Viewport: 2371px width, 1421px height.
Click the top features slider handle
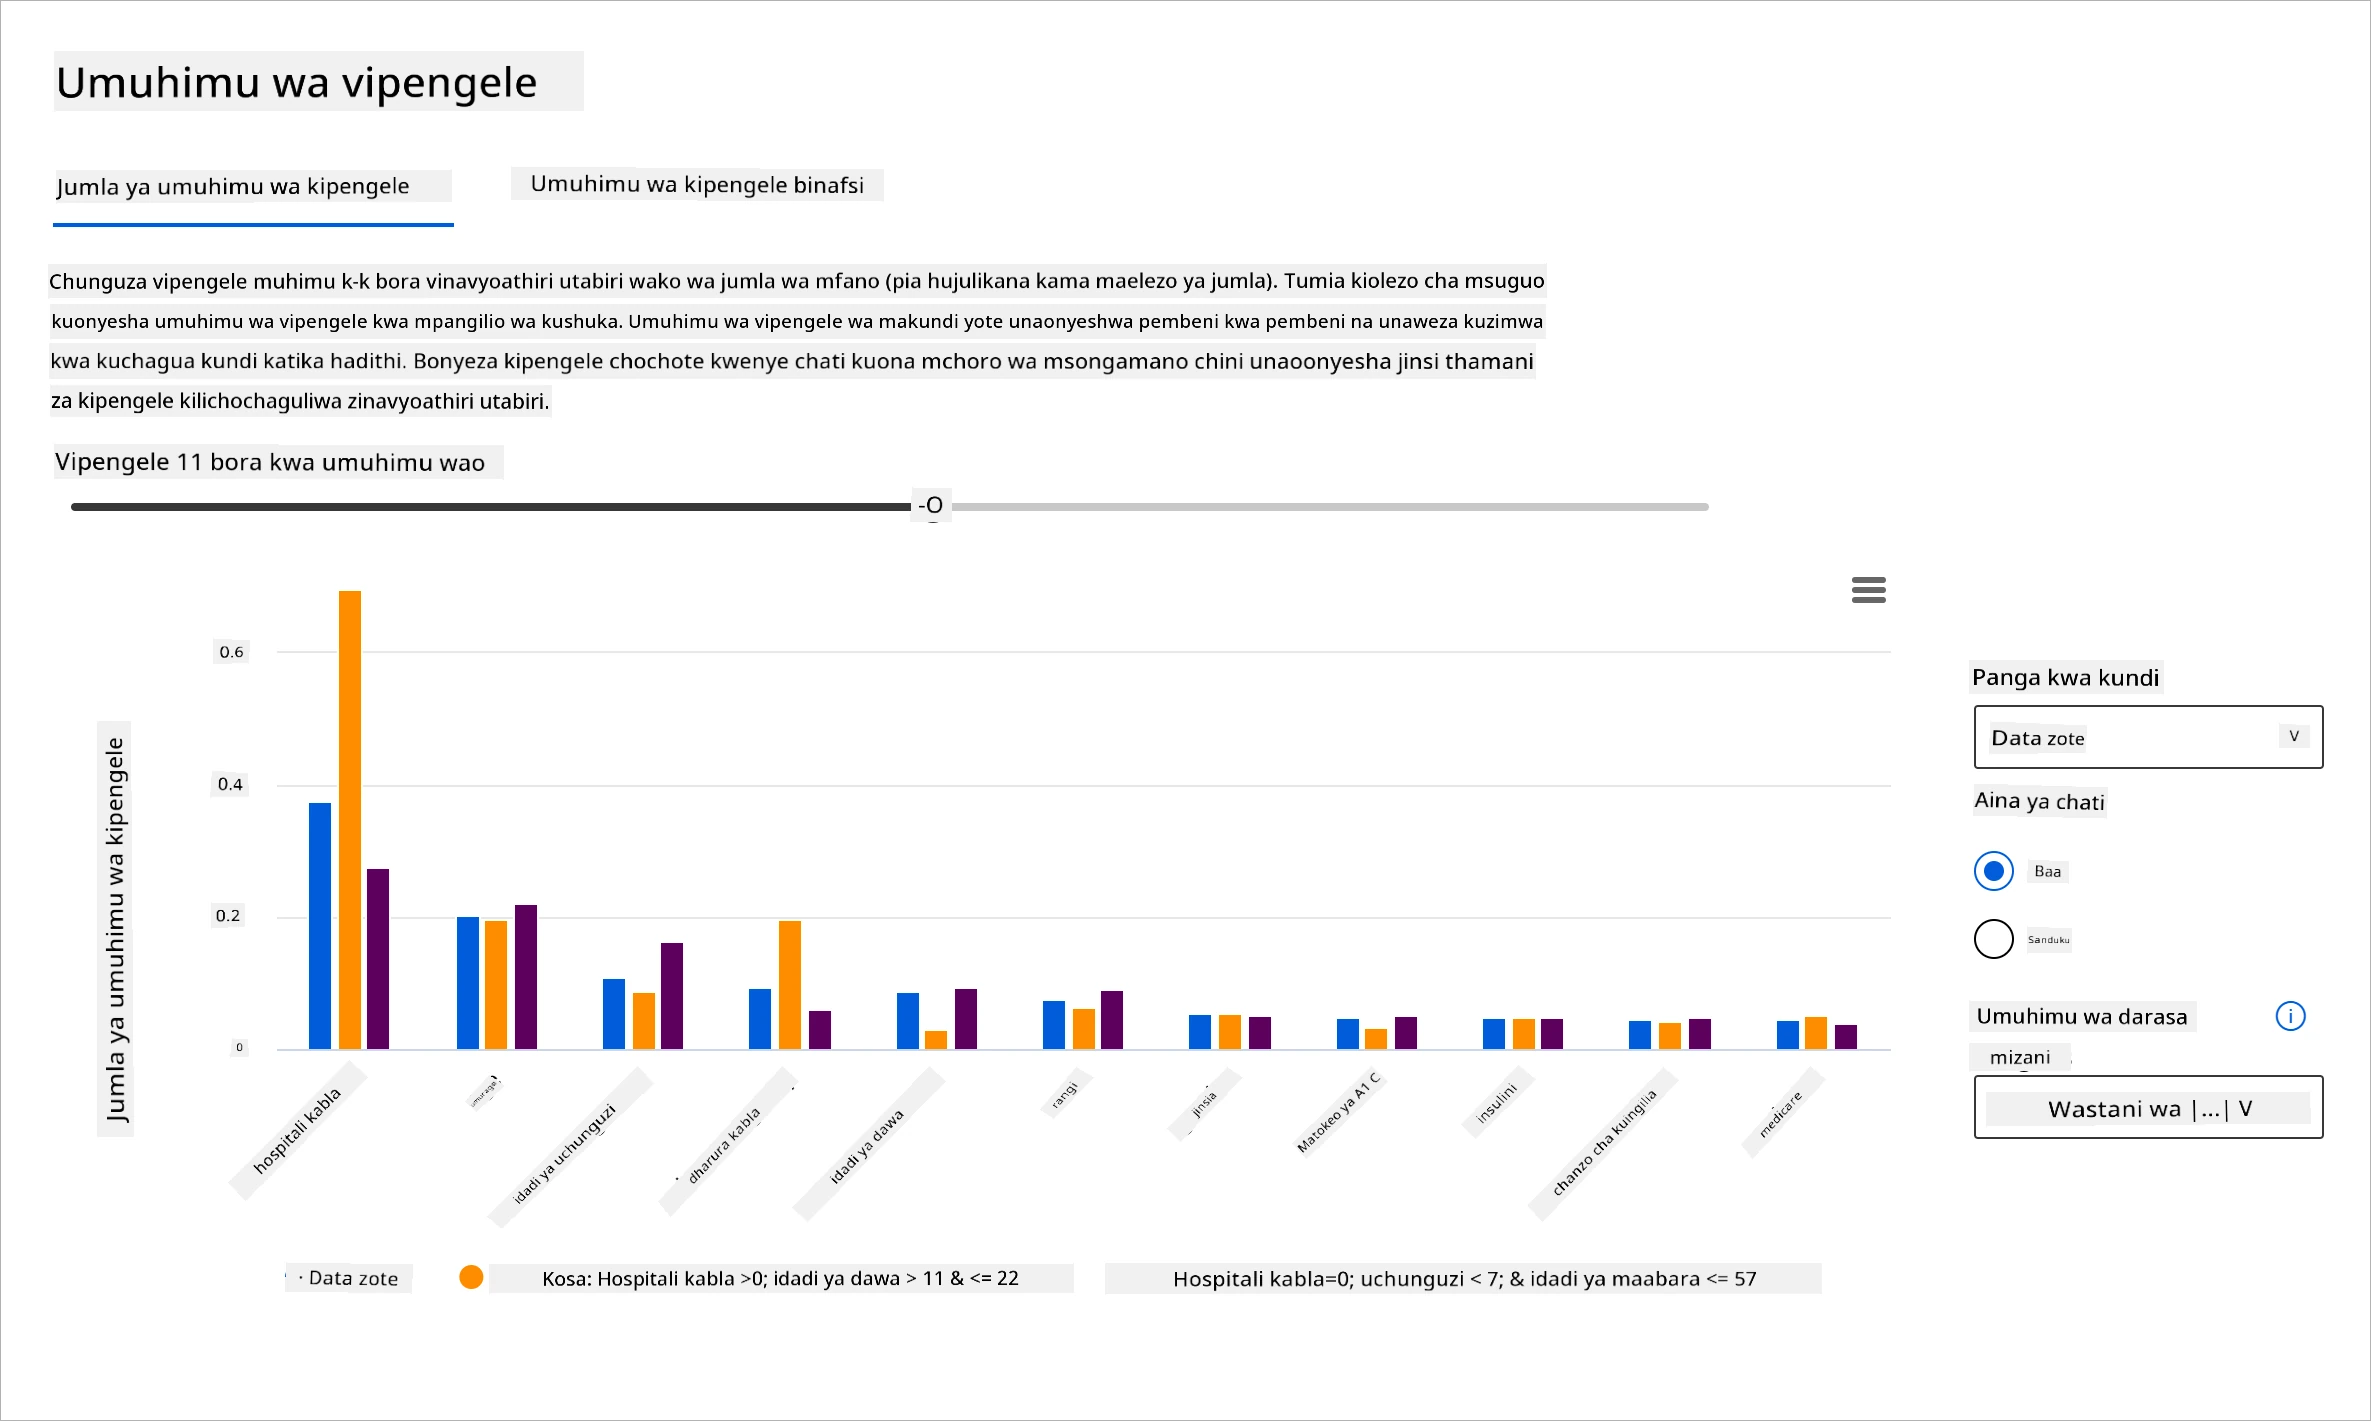(x=932, y=506)
